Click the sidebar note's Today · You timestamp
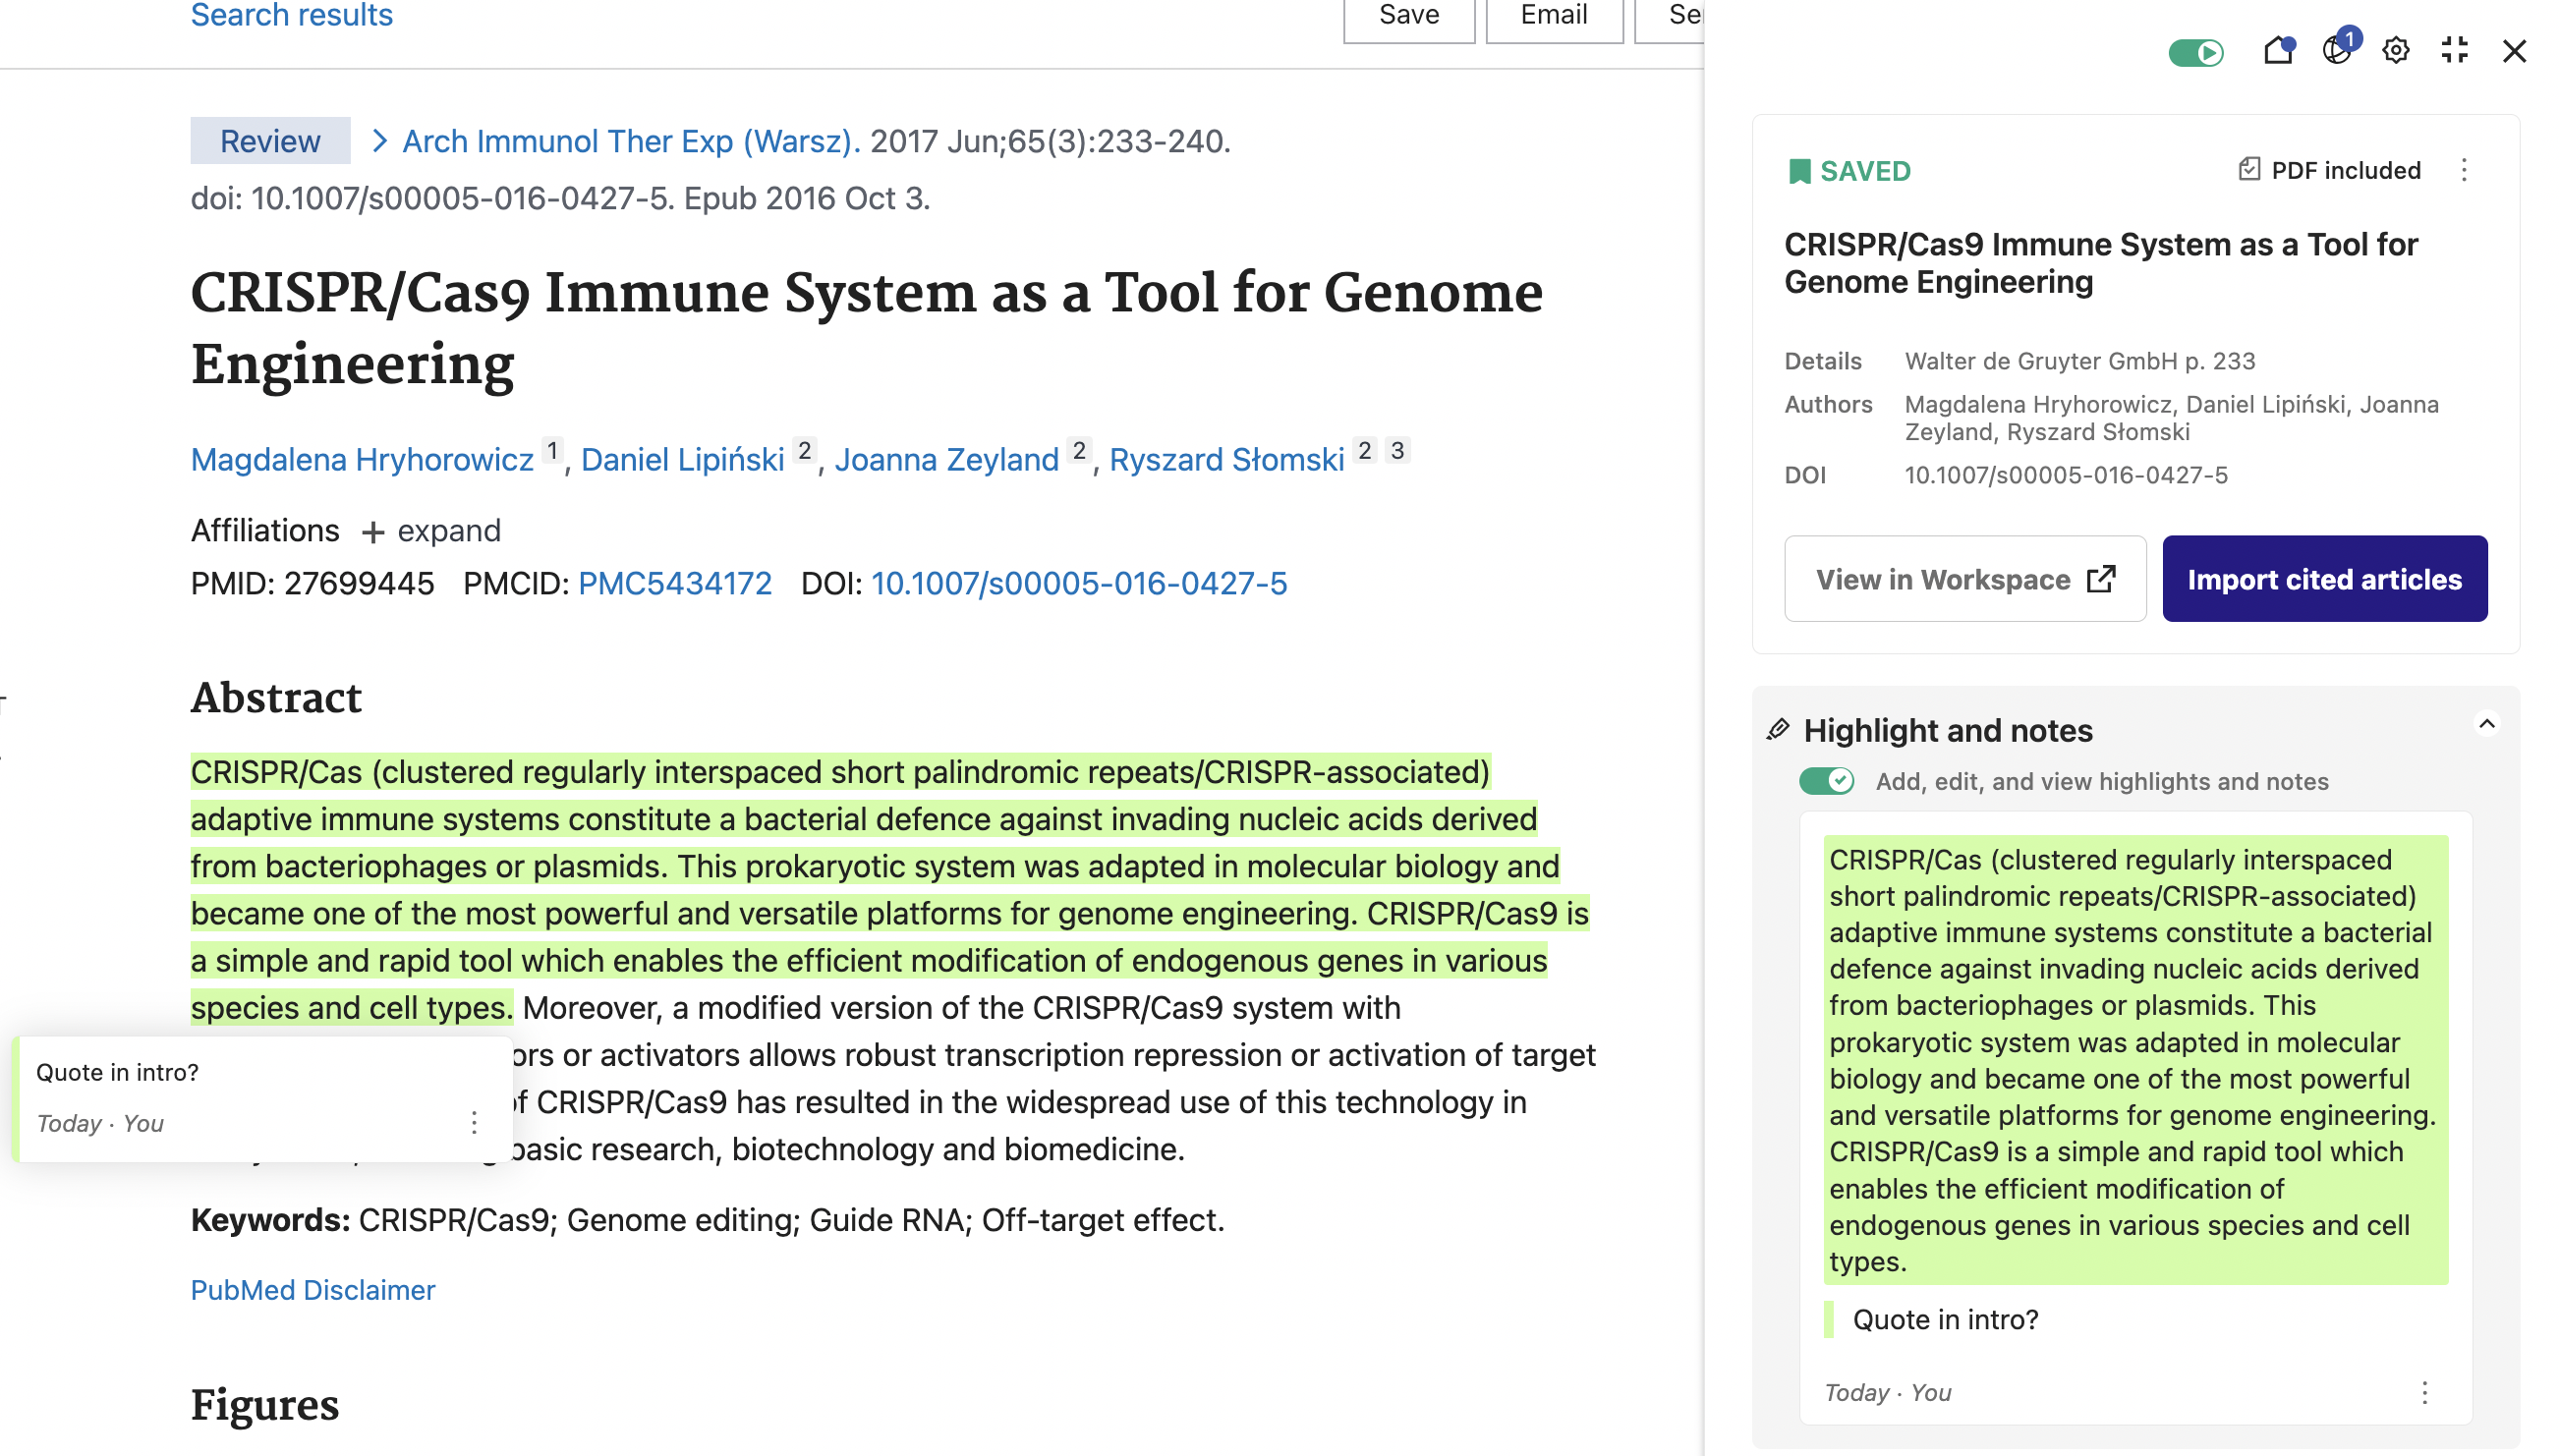Viewport: 2559px width, 1456px height. click(x=1887, y=1393)
